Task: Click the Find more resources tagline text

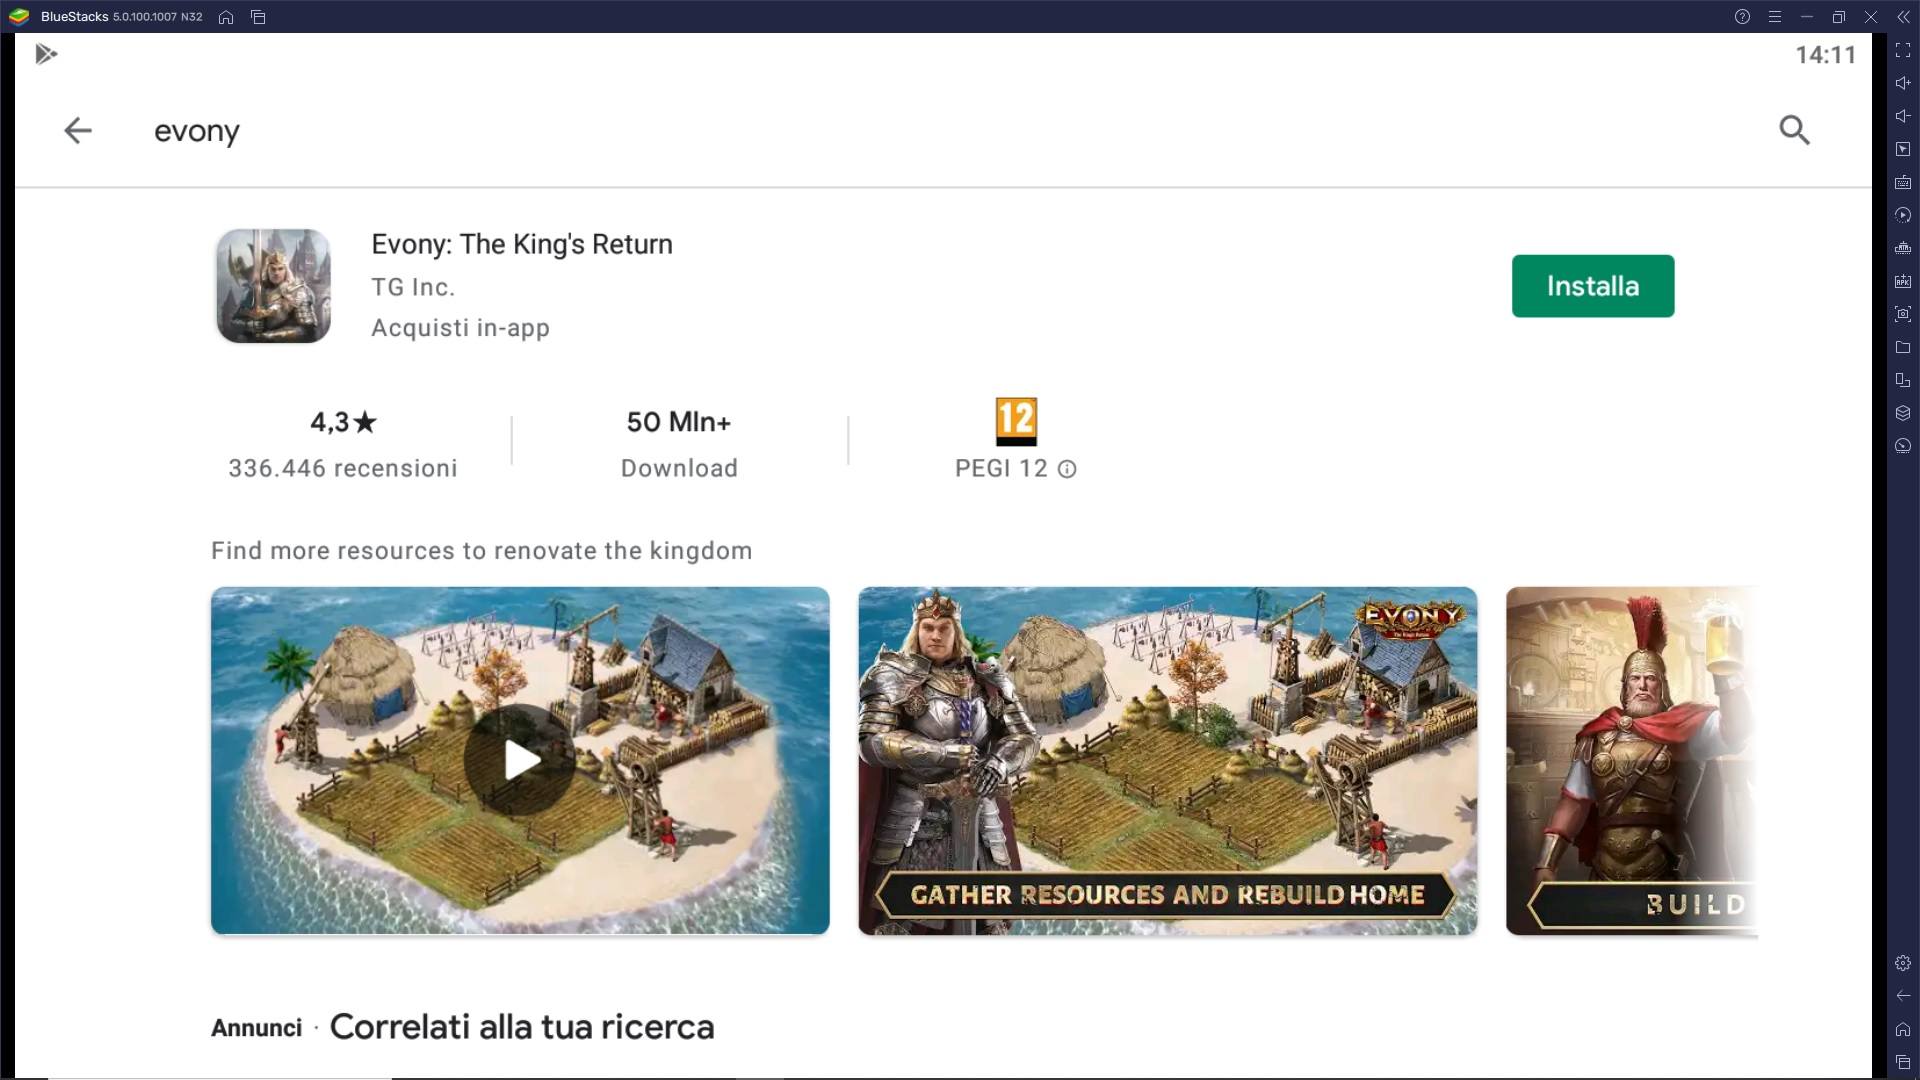Action: (481, 551)
